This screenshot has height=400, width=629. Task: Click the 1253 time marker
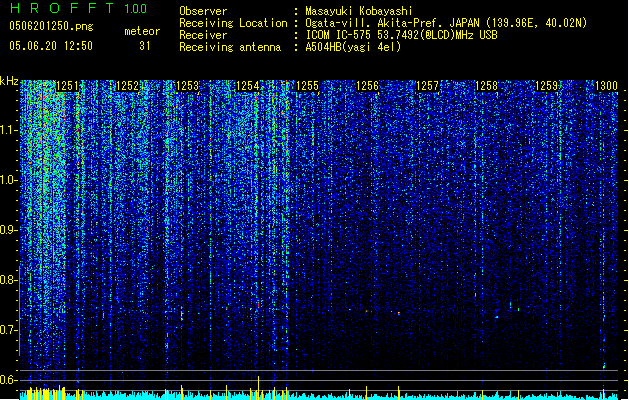pyautogui.click(x=187, y=86)
